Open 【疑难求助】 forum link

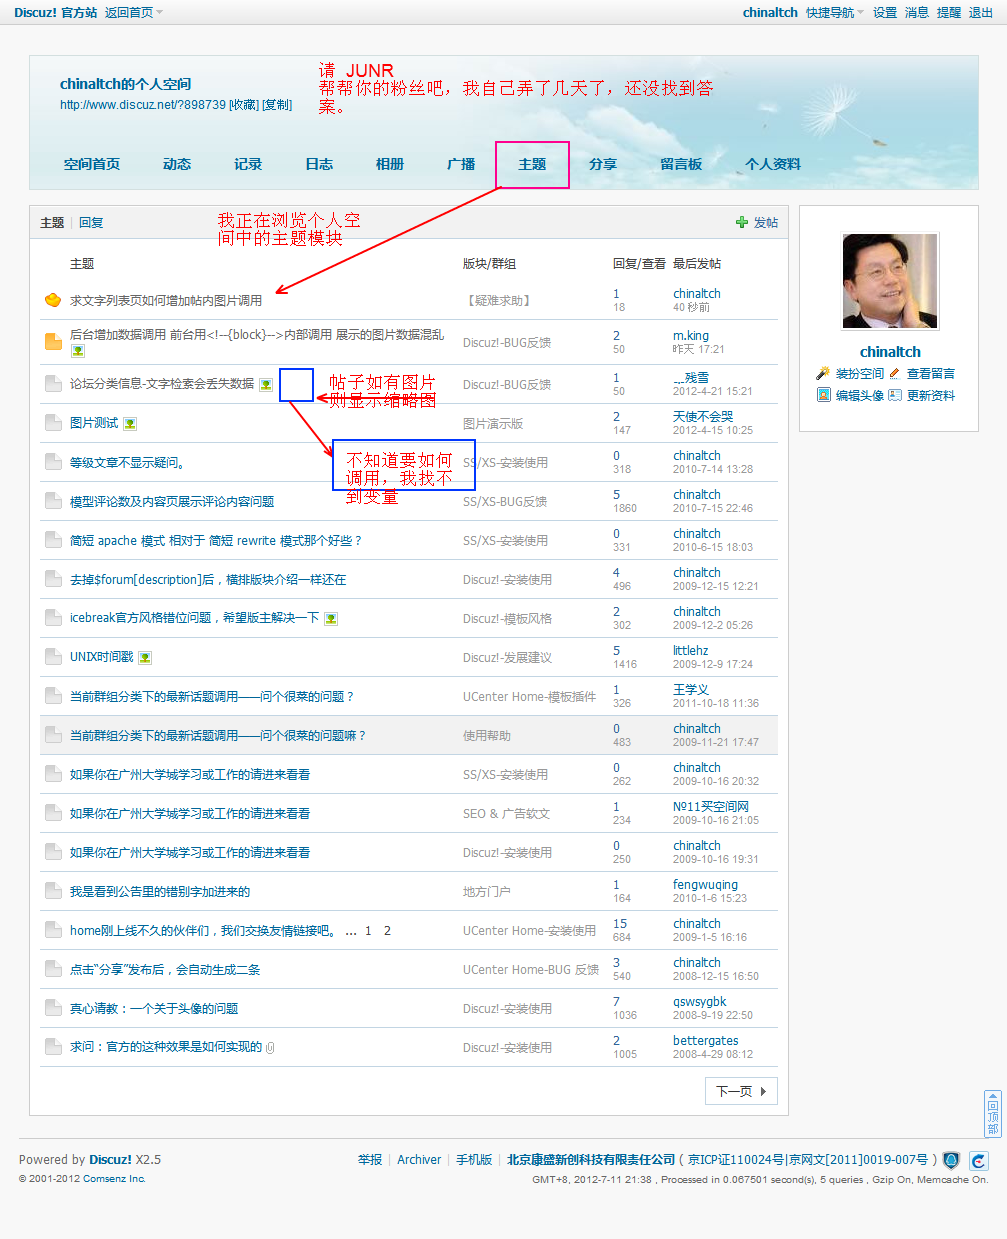[499, 301]
